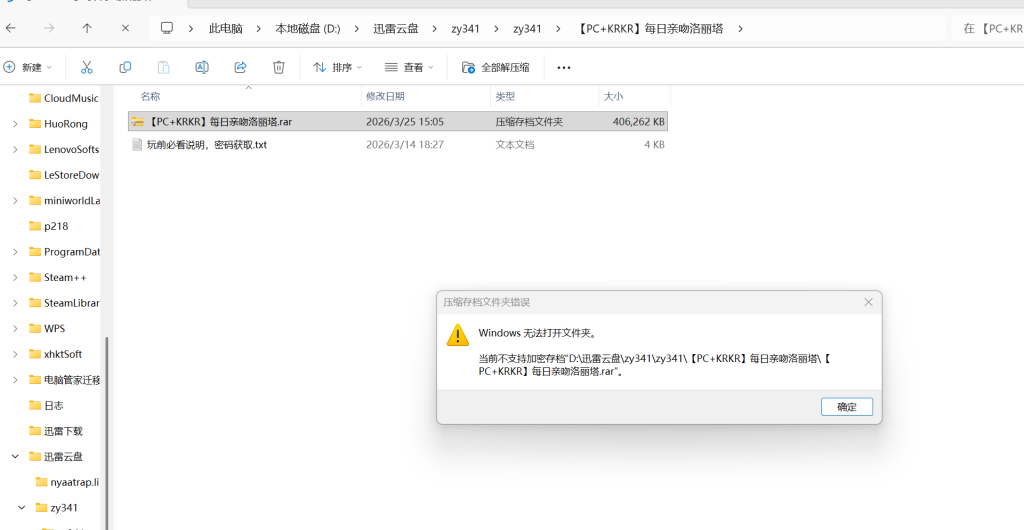Click 压缩存档文件夹 type cell
This screenshot has height=530, width=1024.
point(529,121)
